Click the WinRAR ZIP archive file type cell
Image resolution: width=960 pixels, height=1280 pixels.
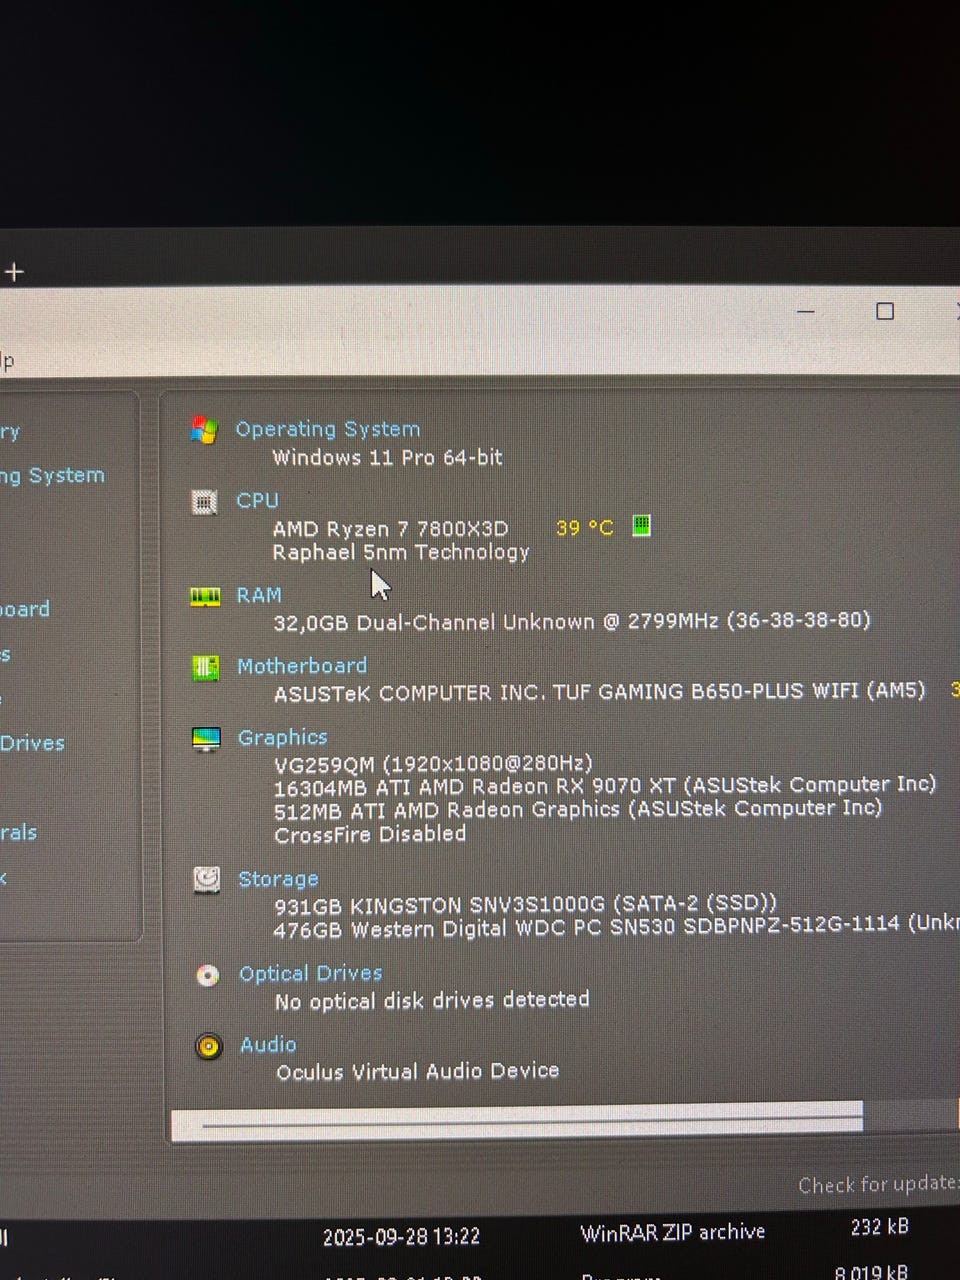click(x=673, y=1232)
